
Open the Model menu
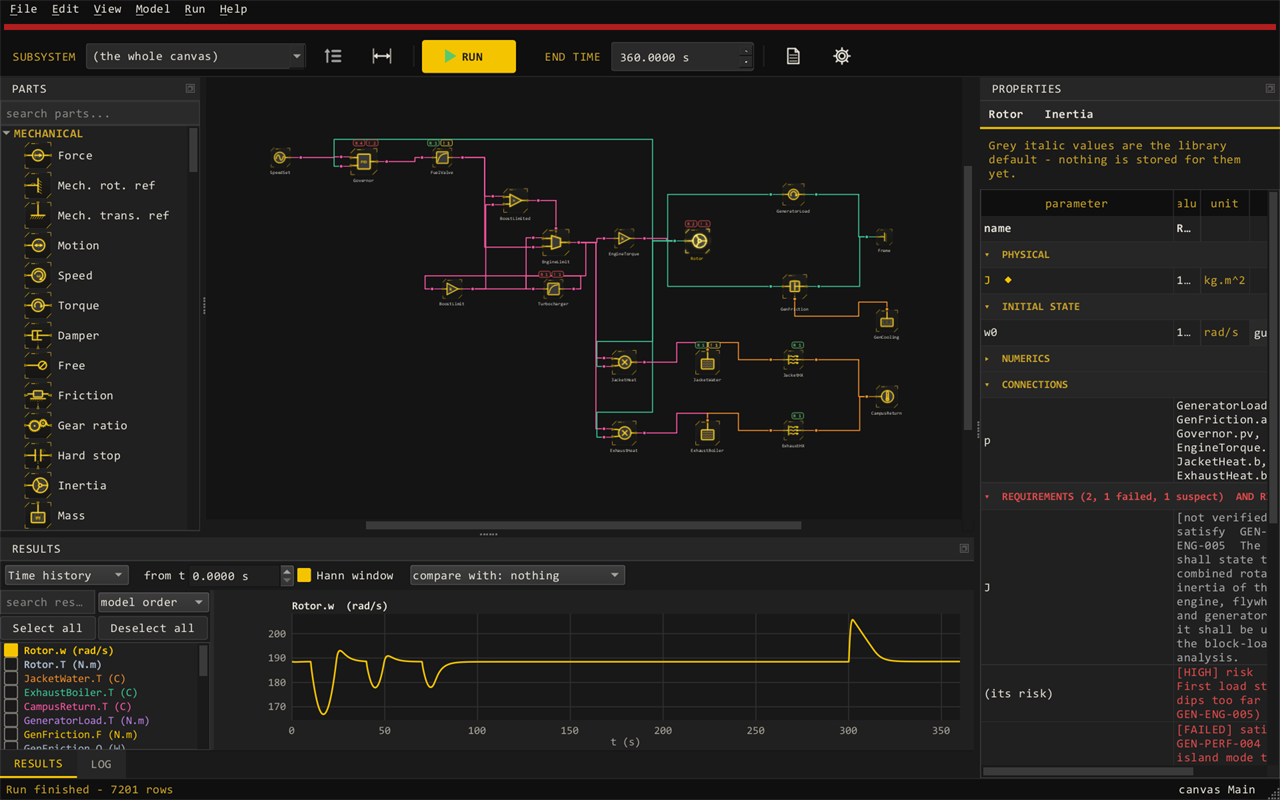coord(152,9)
